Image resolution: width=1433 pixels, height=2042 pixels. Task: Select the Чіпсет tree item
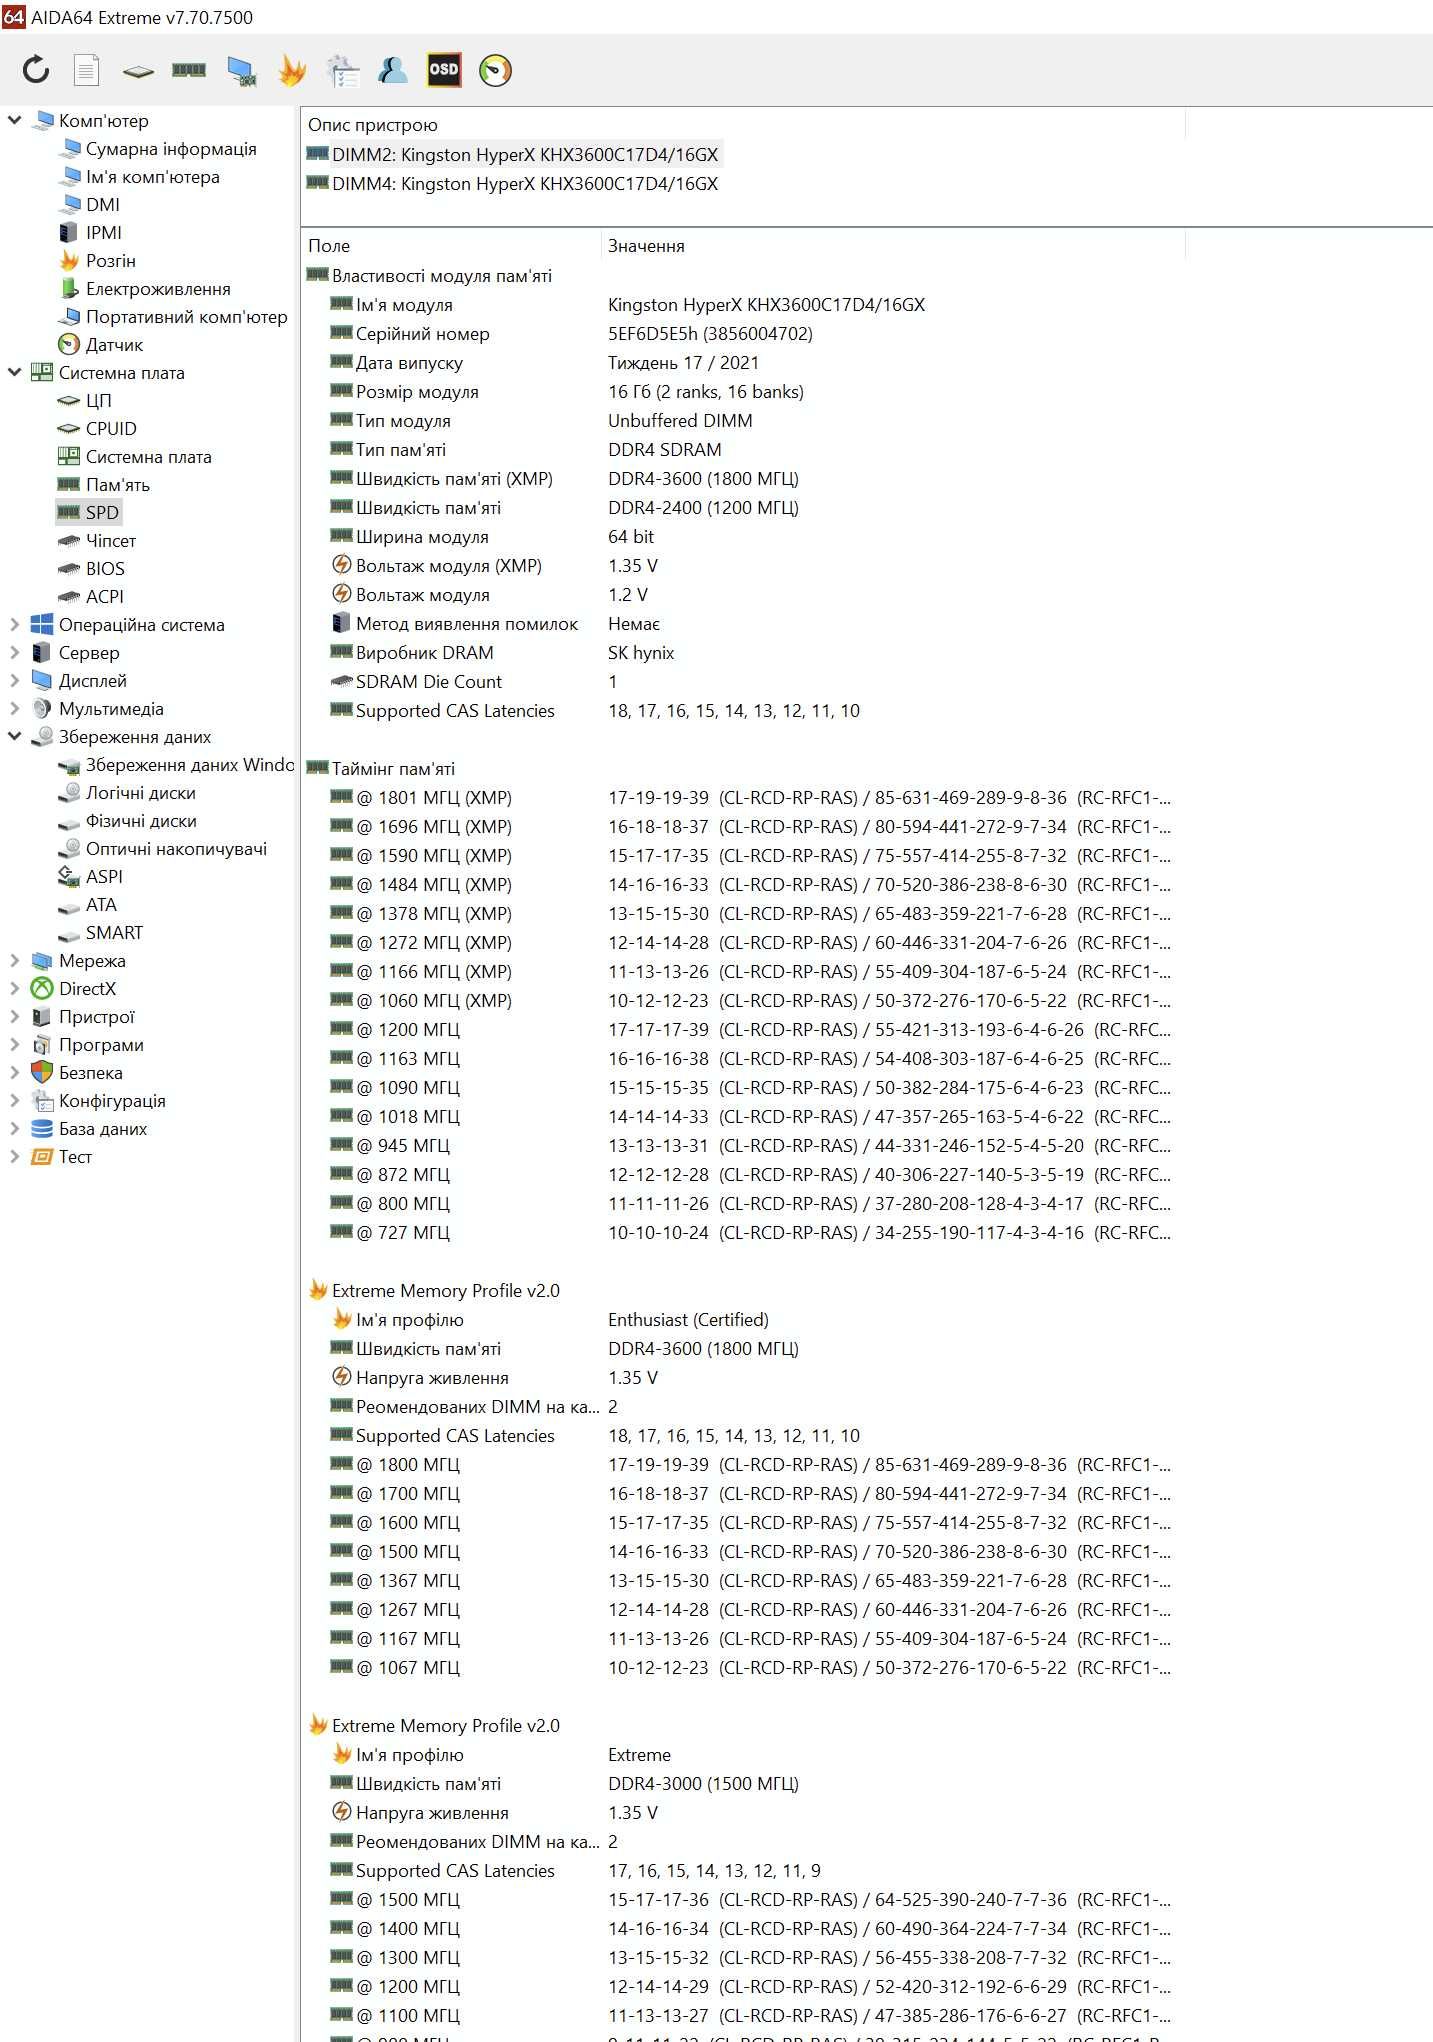[110, 540]
